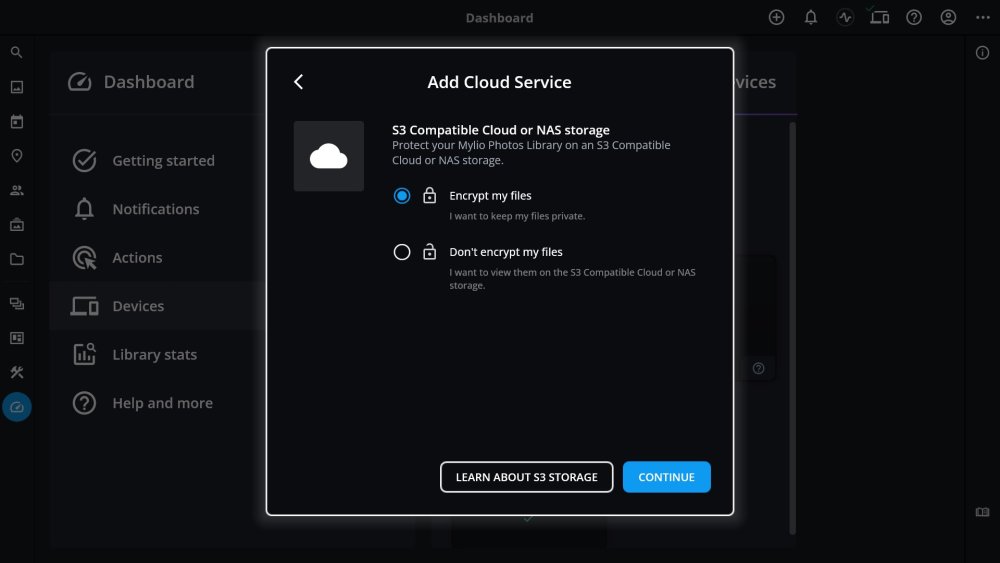Open Library stats in Dashboard menu
The width and height of the screenshot is (1000, 563).
point(157,355)
